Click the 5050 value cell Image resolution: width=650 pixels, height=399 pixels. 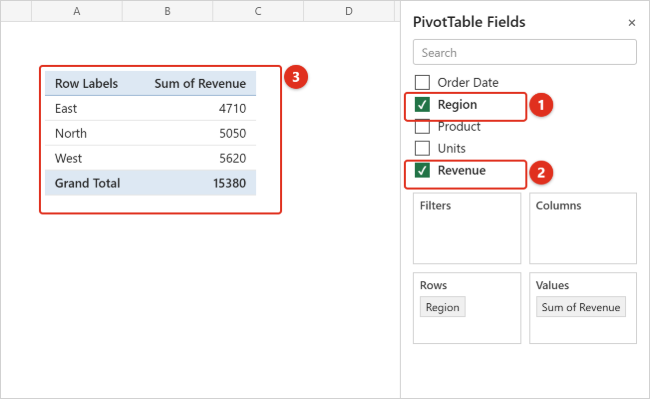click(x=232, y=133)
